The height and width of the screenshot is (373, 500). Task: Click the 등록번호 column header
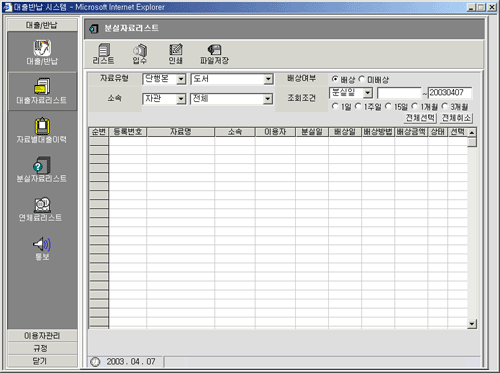128,132
